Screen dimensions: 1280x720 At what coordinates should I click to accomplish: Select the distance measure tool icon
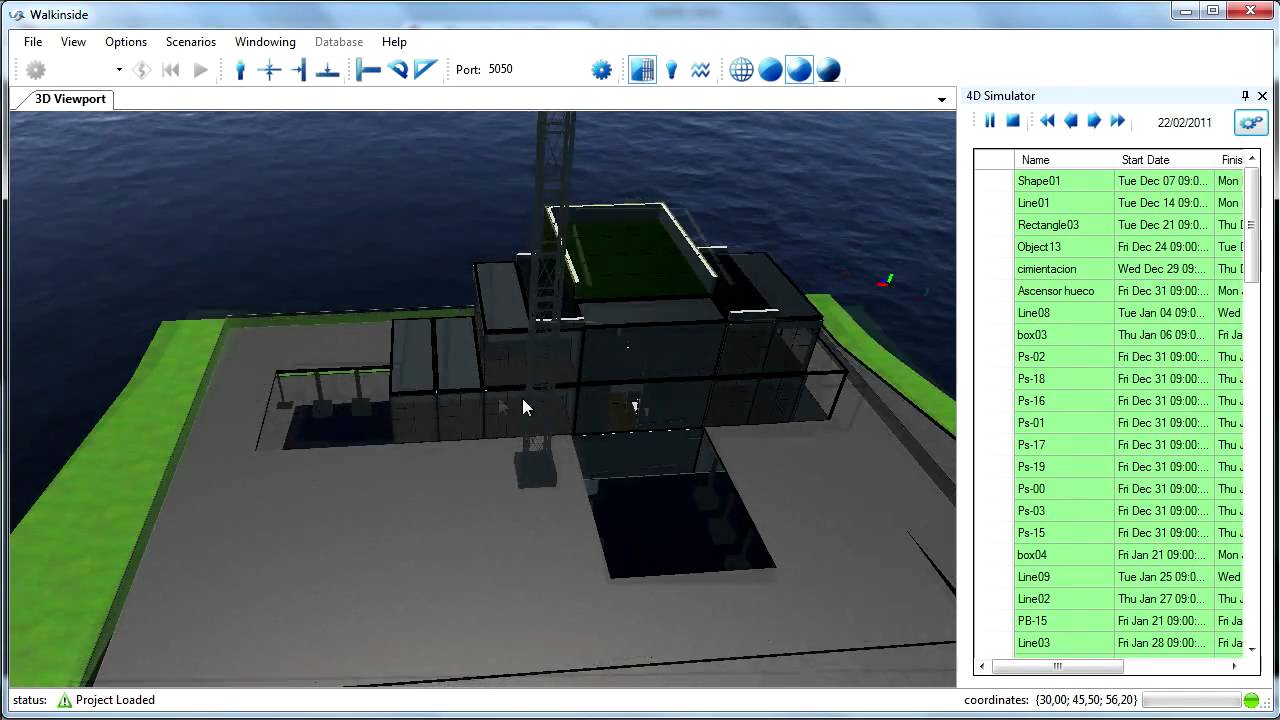coord(368,70)
